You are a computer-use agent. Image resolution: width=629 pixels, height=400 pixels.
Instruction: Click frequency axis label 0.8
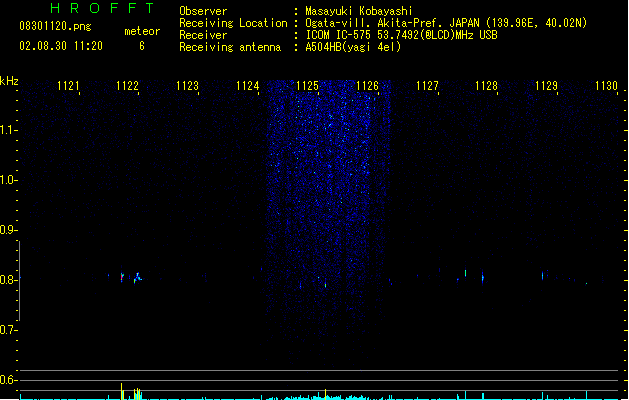coord(8,280)
